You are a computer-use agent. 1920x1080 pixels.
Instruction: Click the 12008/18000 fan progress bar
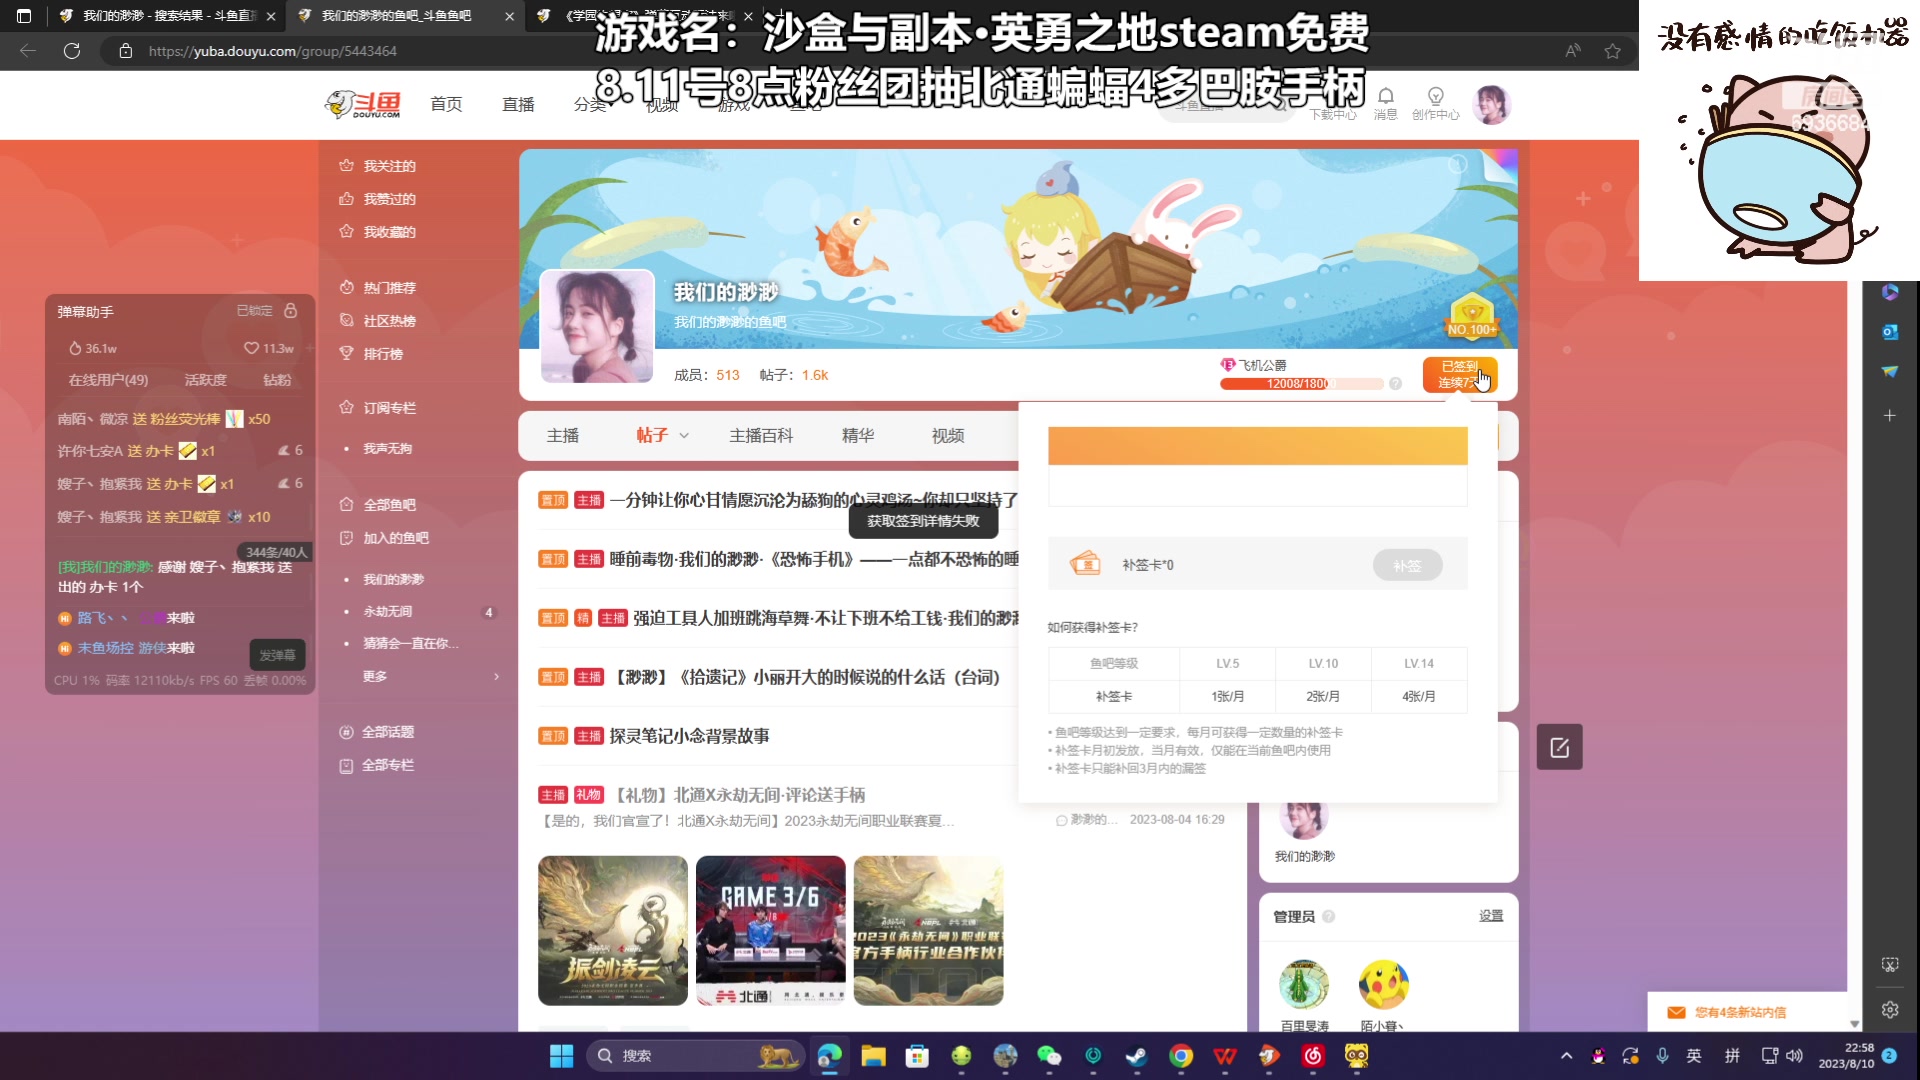tap(1302, 384)
